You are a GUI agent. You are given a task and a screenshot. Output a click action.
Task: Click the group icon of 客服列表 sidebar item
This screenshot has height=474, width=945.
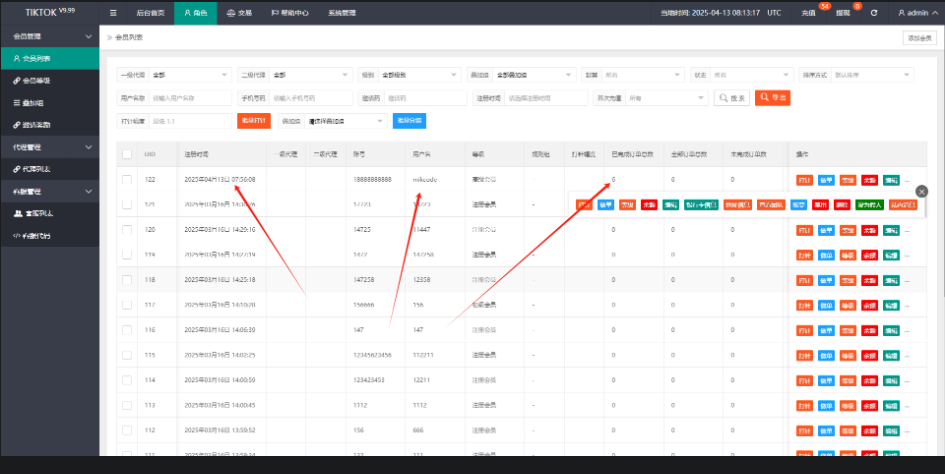(17, 213)
